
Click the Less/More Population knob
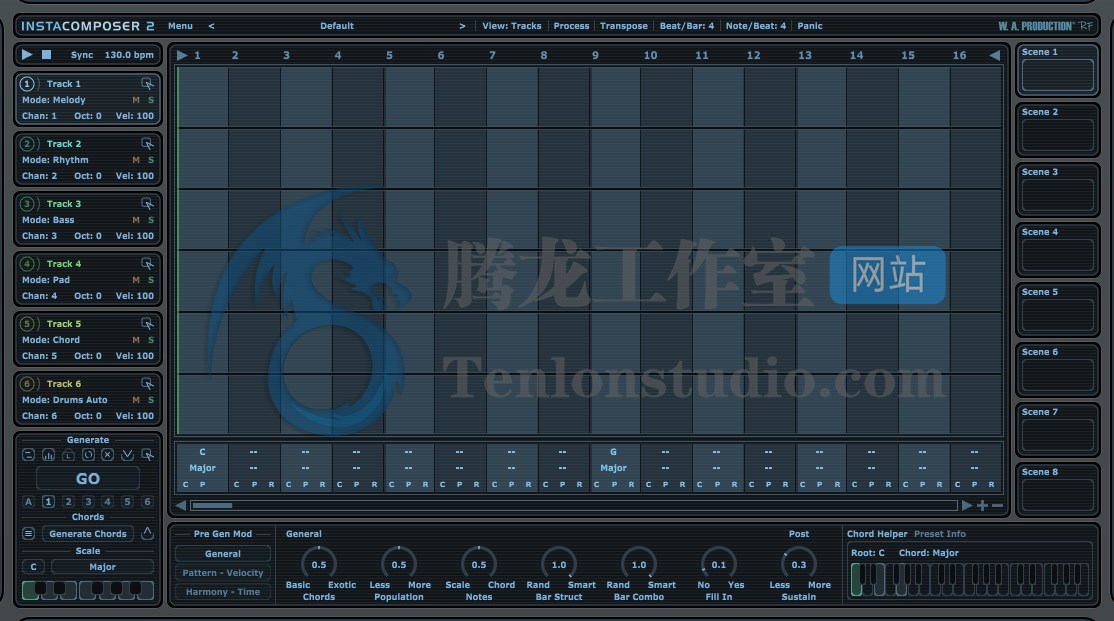399,565
